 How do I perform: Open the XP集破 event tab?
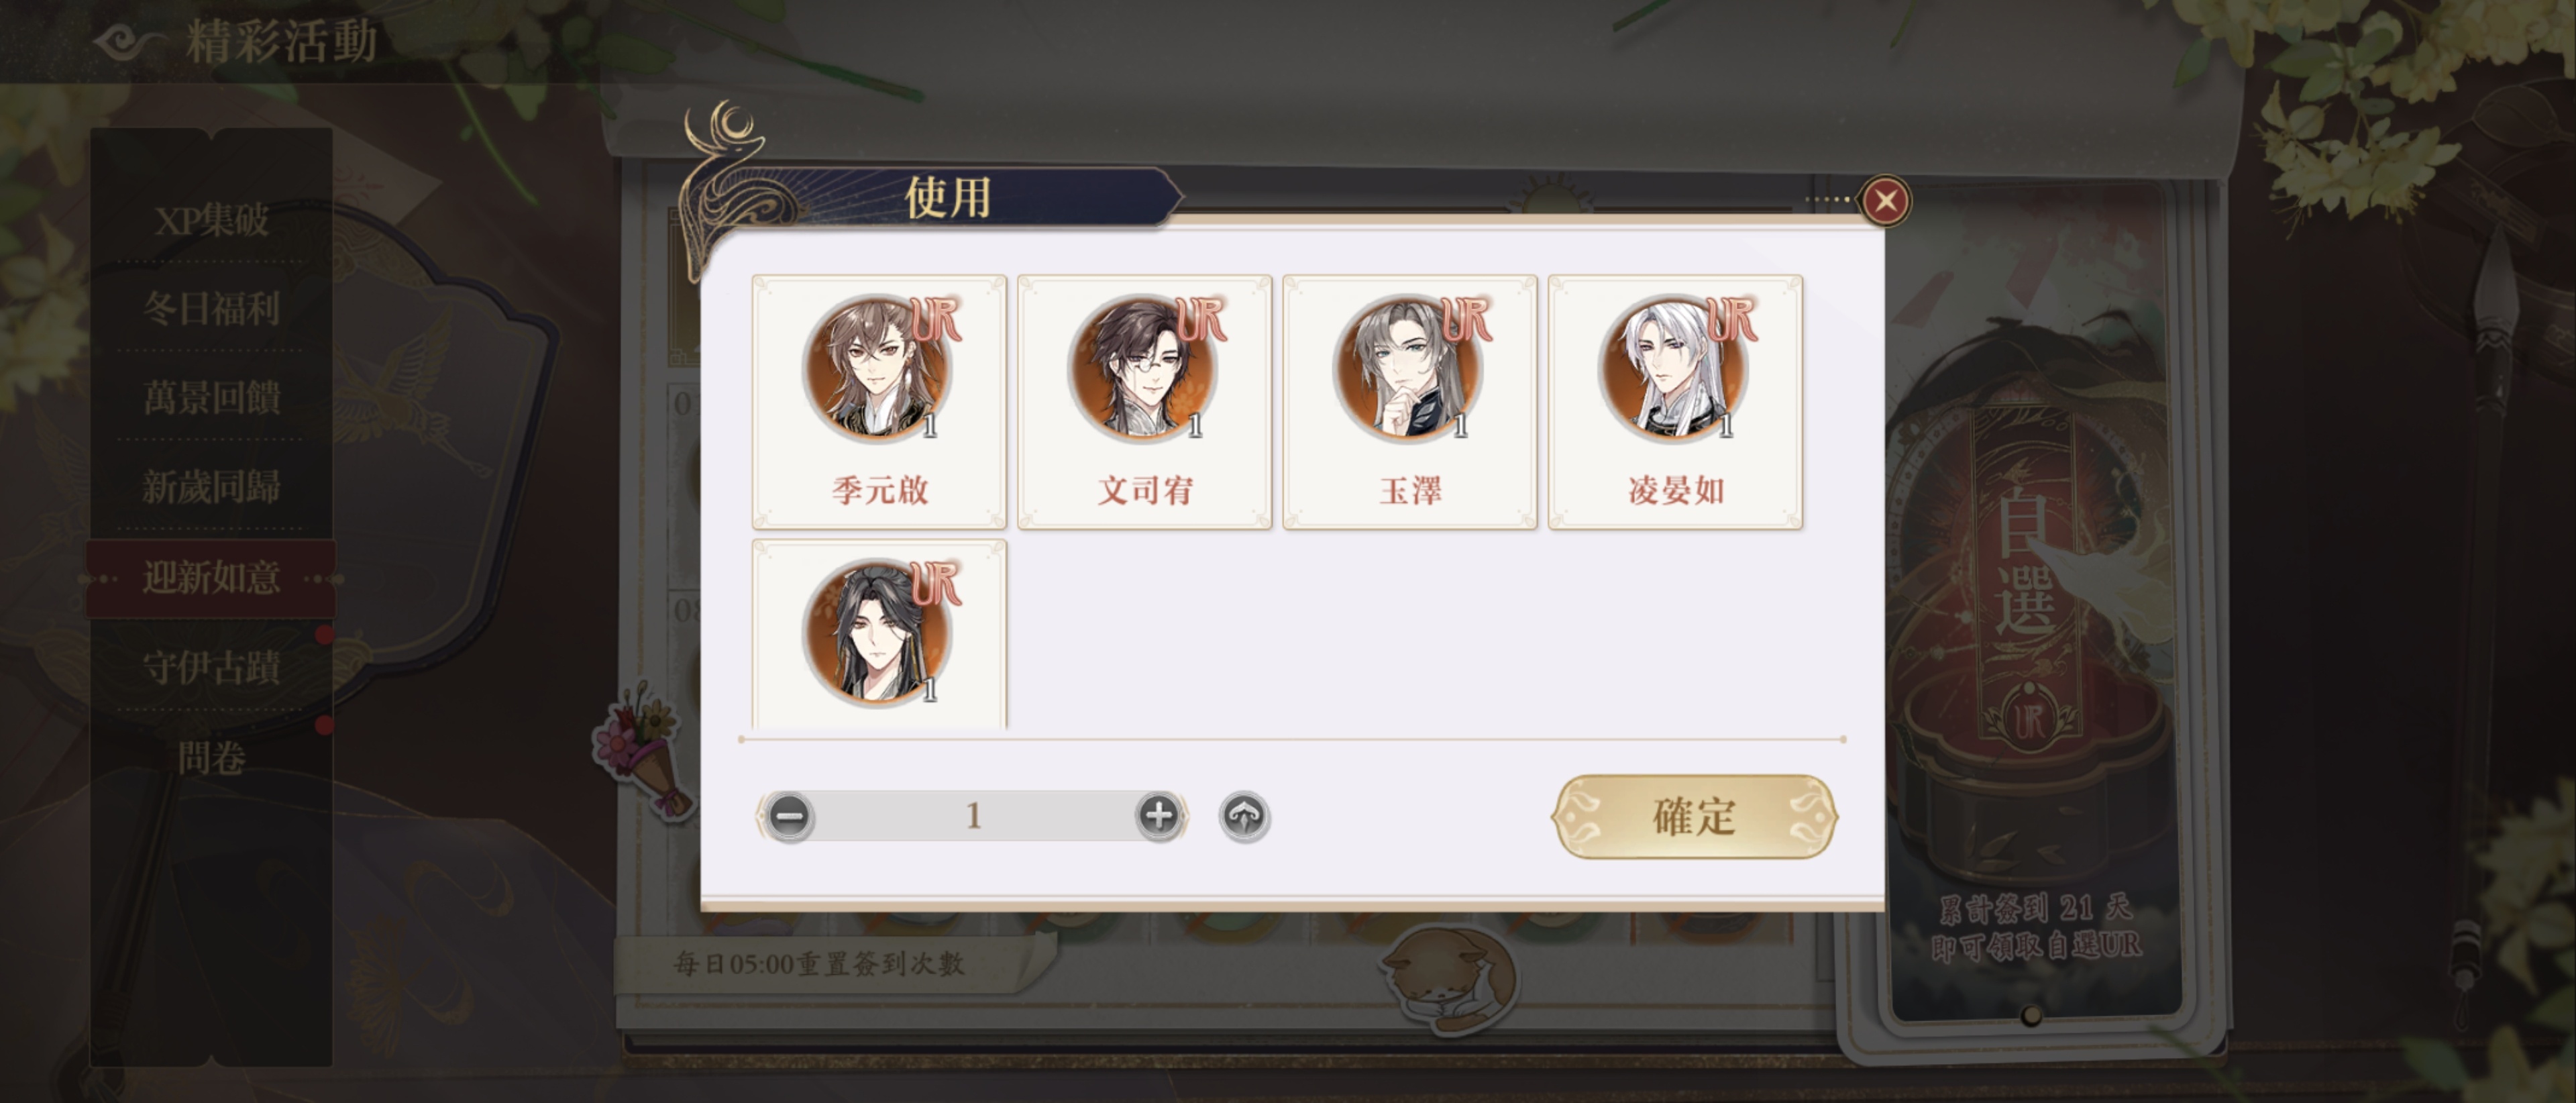coord(211,220)
